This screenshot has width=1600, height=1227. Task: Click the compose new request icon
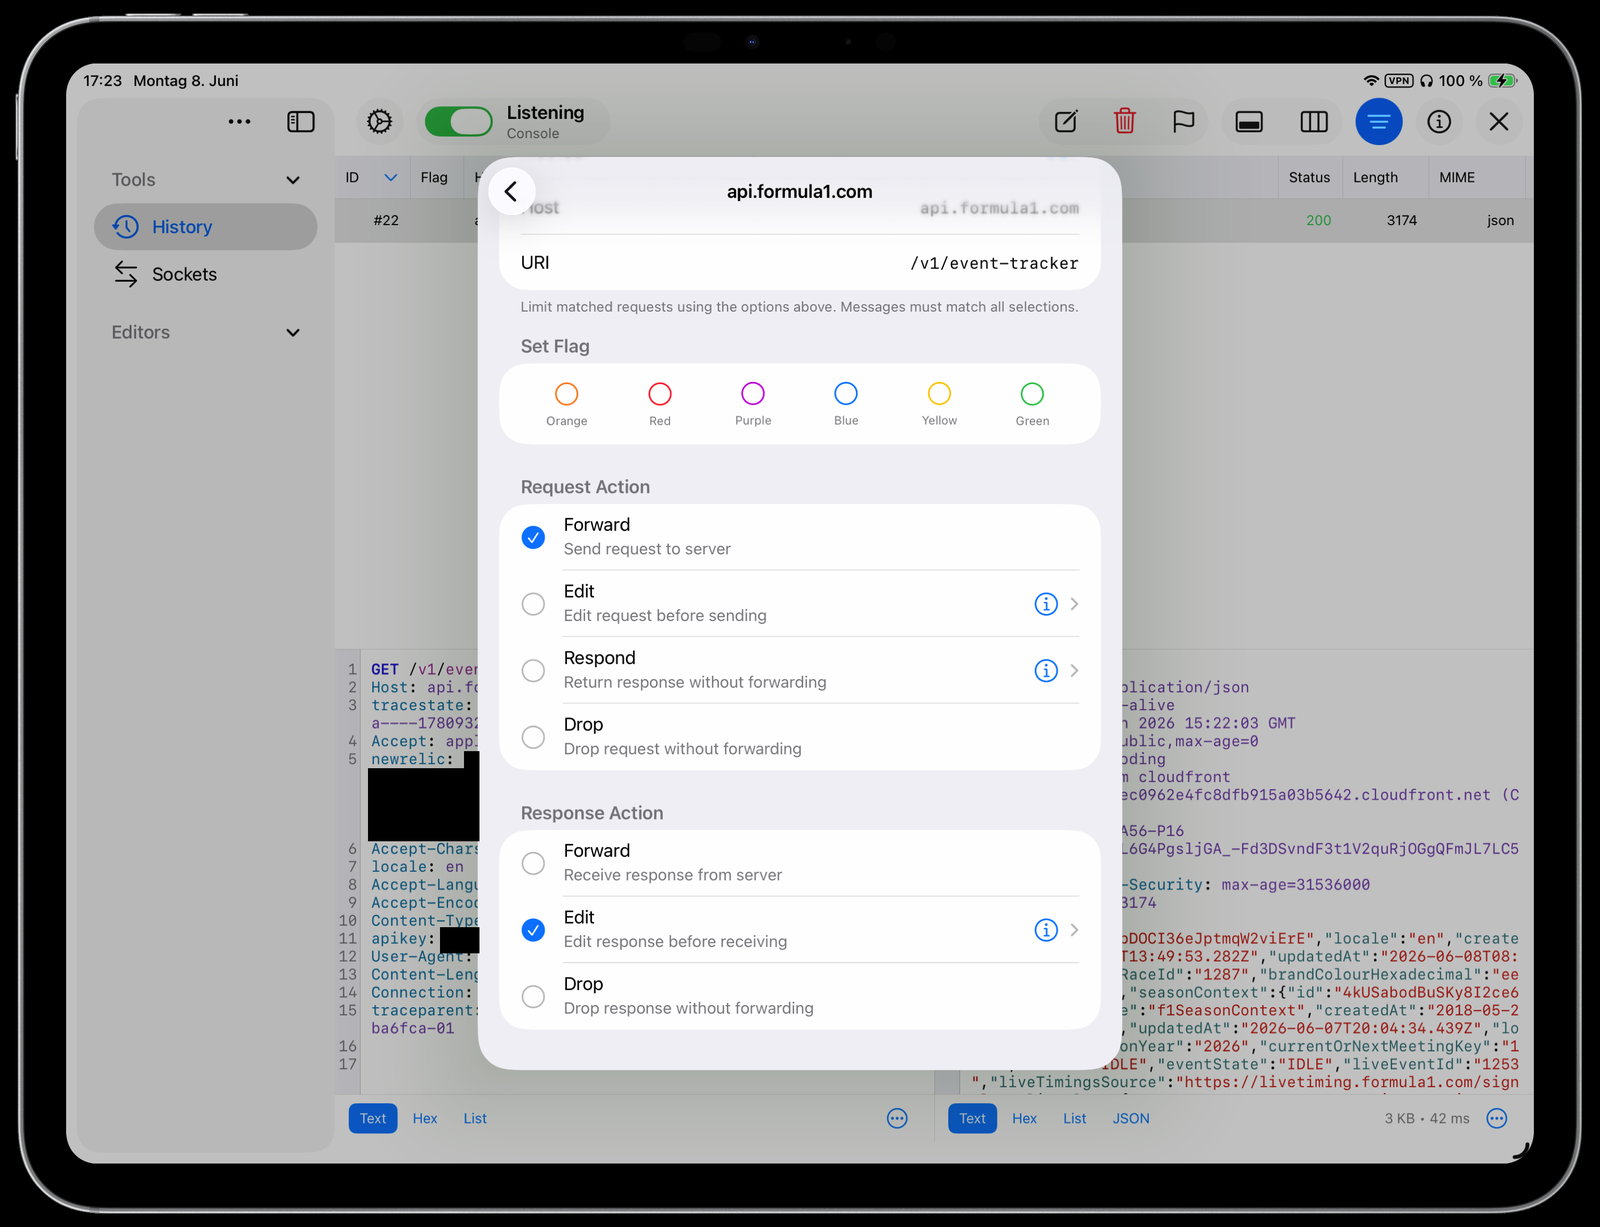[1066, 122]
